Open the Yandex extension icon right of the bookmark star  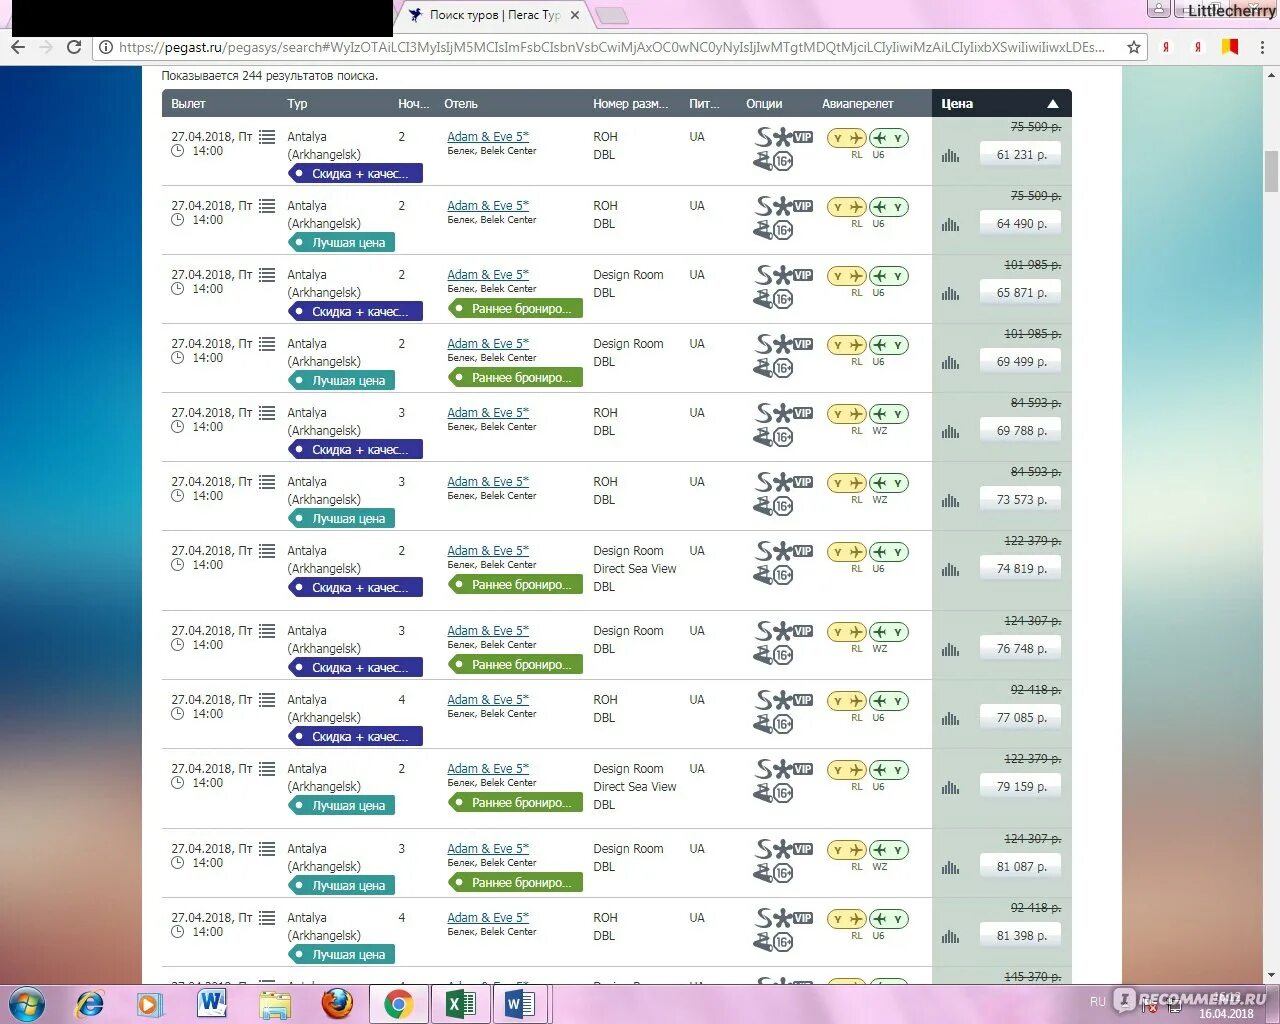pyautogui.click(x=1166, y=47)
